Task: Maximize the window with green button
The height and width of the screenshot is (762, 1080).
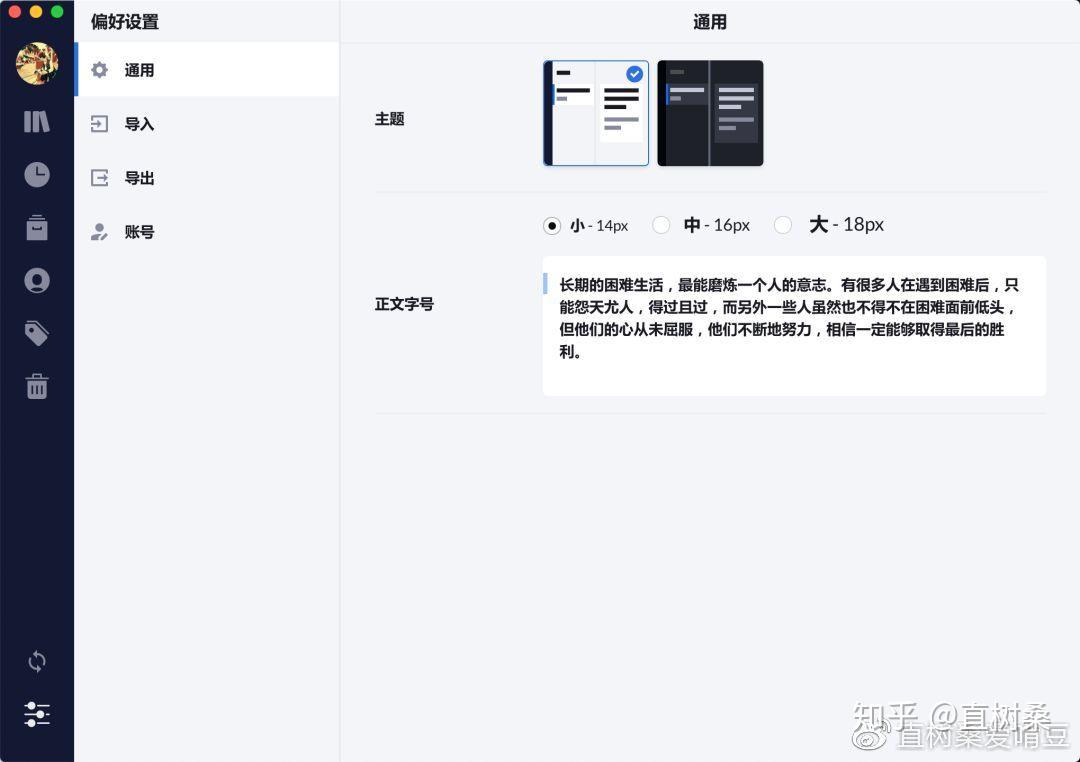Action: (57, 11)
